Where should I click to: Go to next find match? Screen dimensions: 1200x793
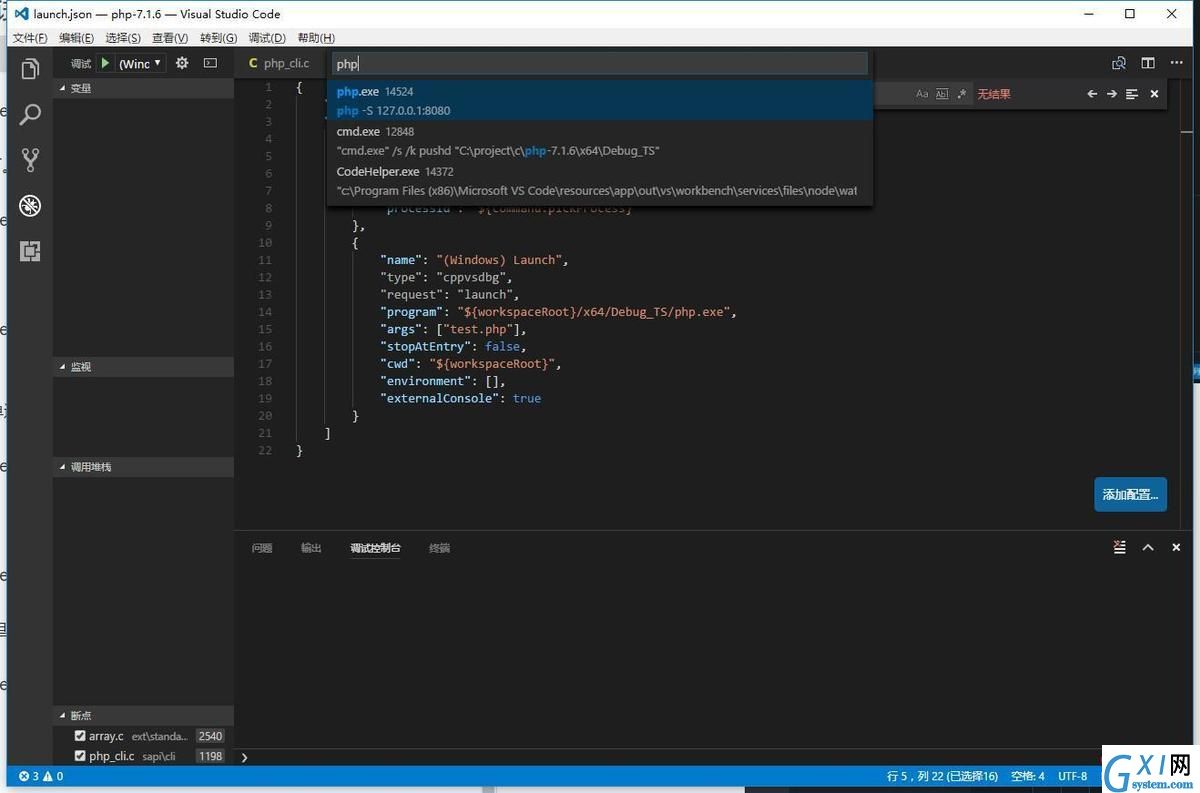(x=1112, y=94)
